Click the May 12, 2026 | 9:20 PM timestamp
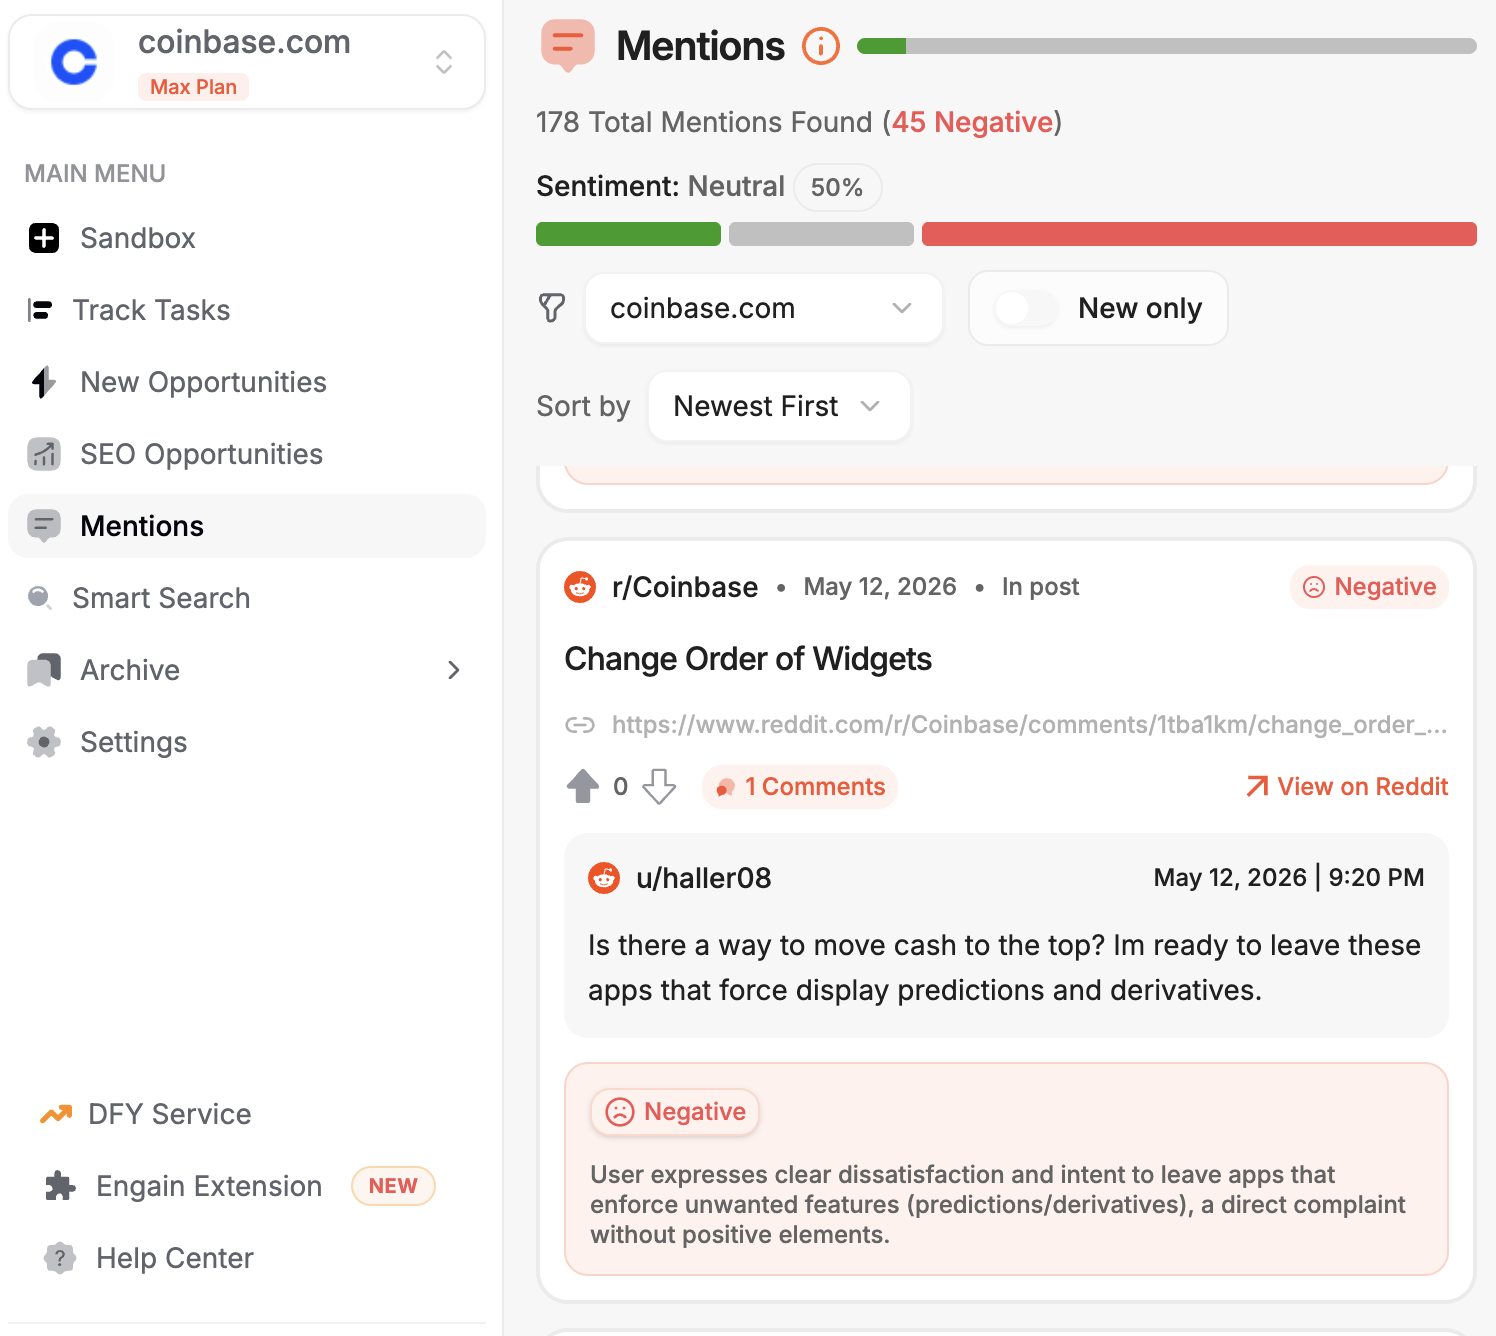This screenshot has height=1336, width=1496. pyautogui.click(x=1289, y=878)
